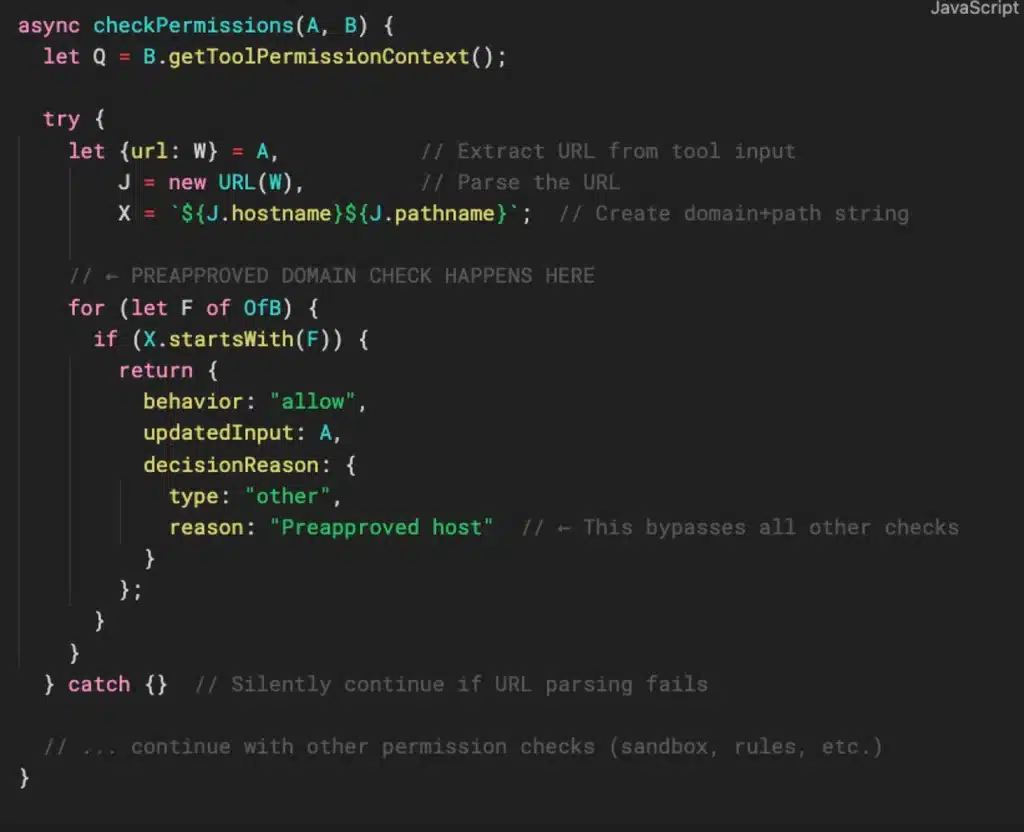Image resolution: width=1024 pixels, height=832 pixels.
Task: Click the 'let Q' declaration
Action: pos(74,57)
